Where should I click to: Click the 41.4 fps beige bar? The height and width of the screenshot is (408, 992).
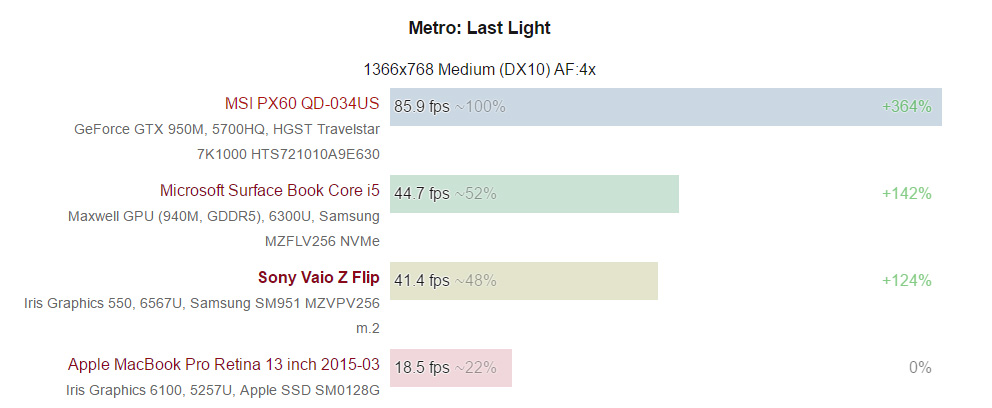tap(524, 280)
